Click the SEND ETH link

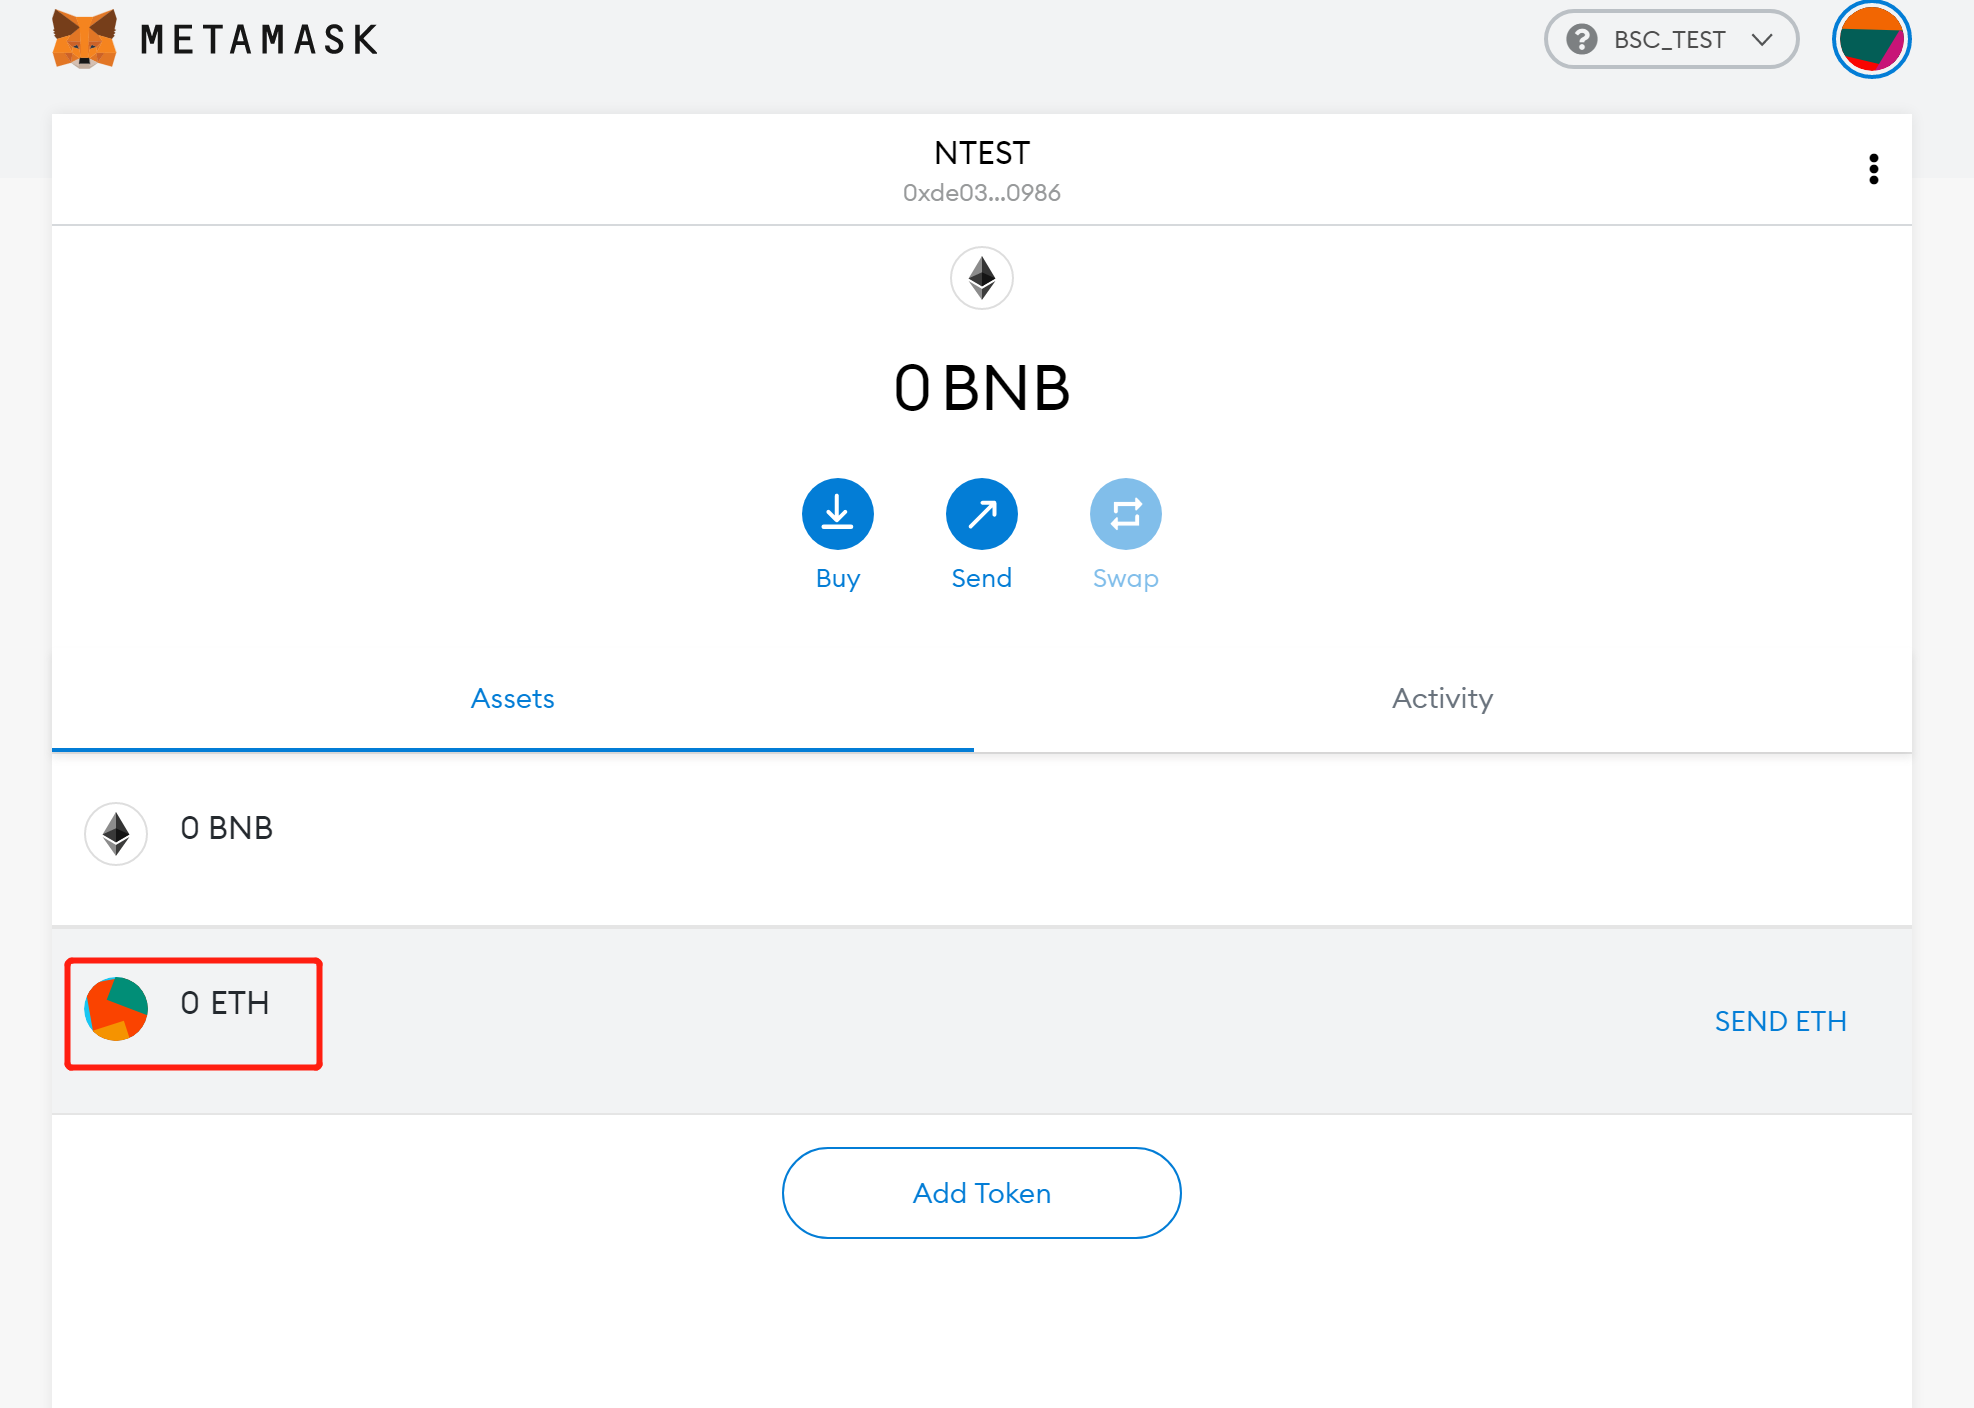pyautogui.click(x=1779, y=1021)
